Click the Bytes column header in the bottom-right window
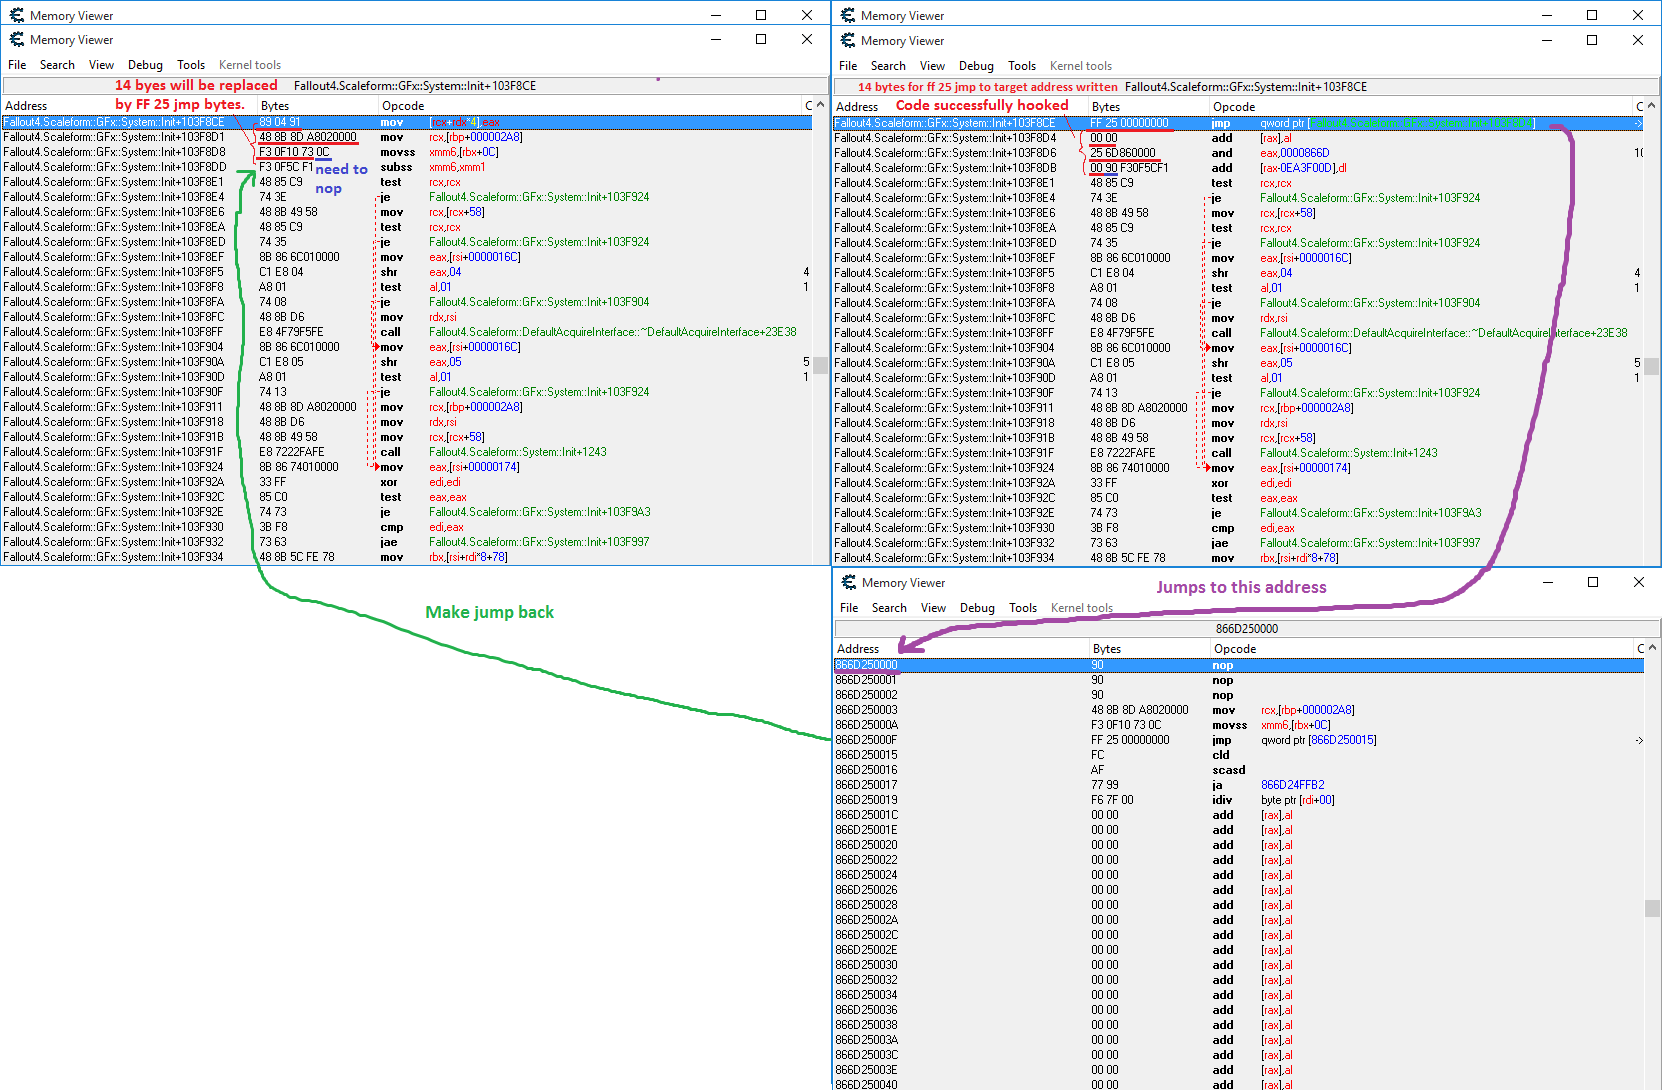1662x1090 pixels. pos(1107,649)
